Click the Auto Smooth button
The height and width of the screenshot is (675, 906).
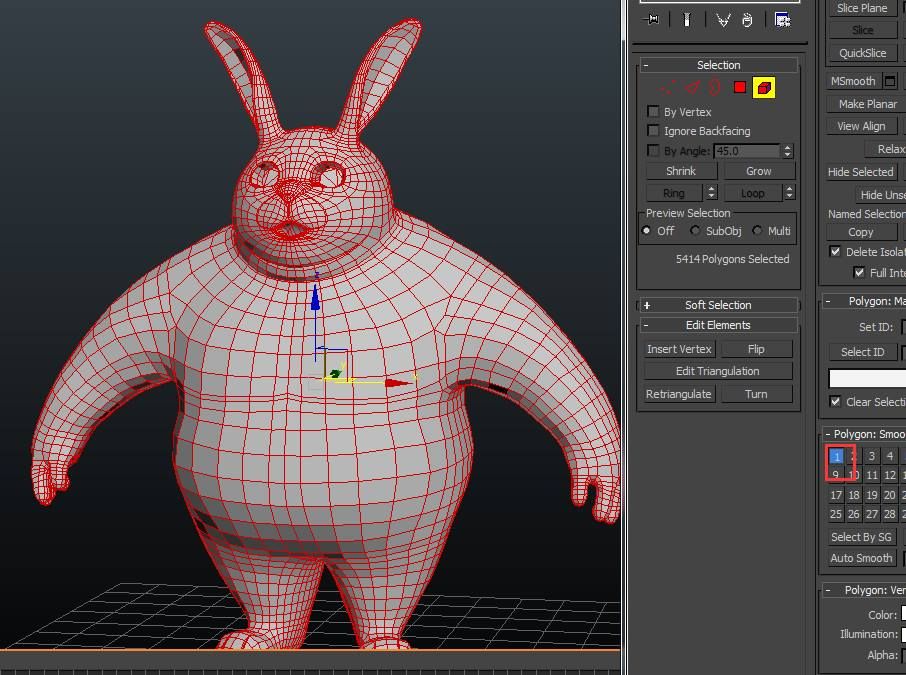pyautogui.click(x=862, y=558)
